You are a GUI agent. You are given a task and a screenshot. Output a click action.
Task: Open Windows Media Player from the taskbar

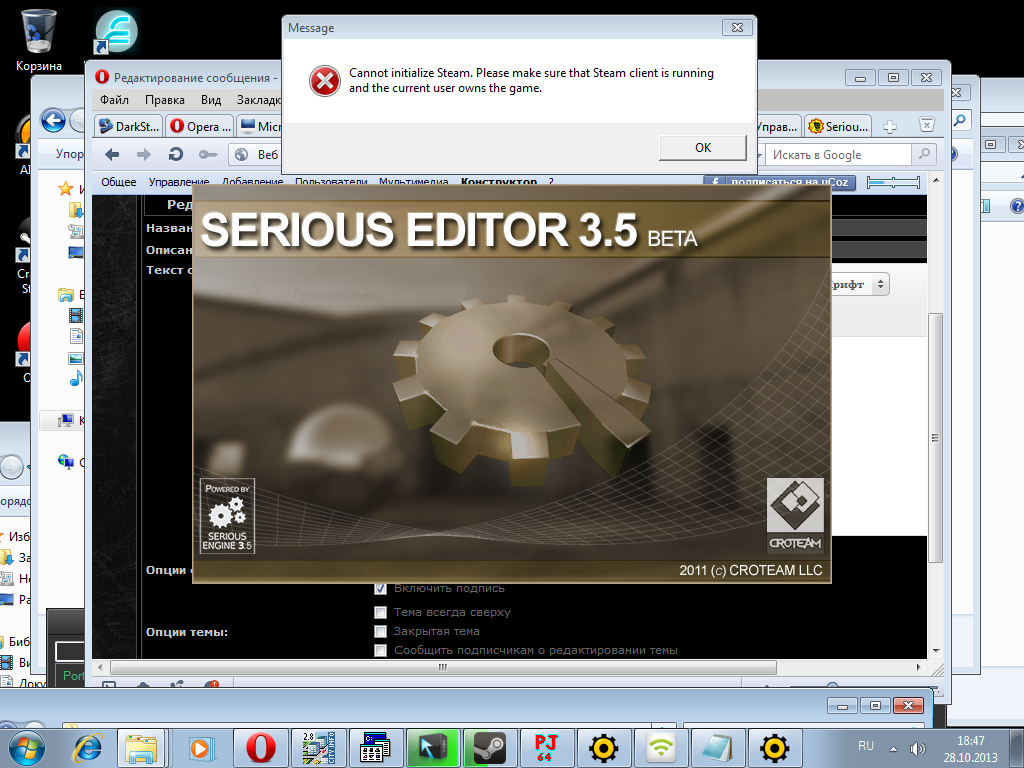click(x=200, y=747)
